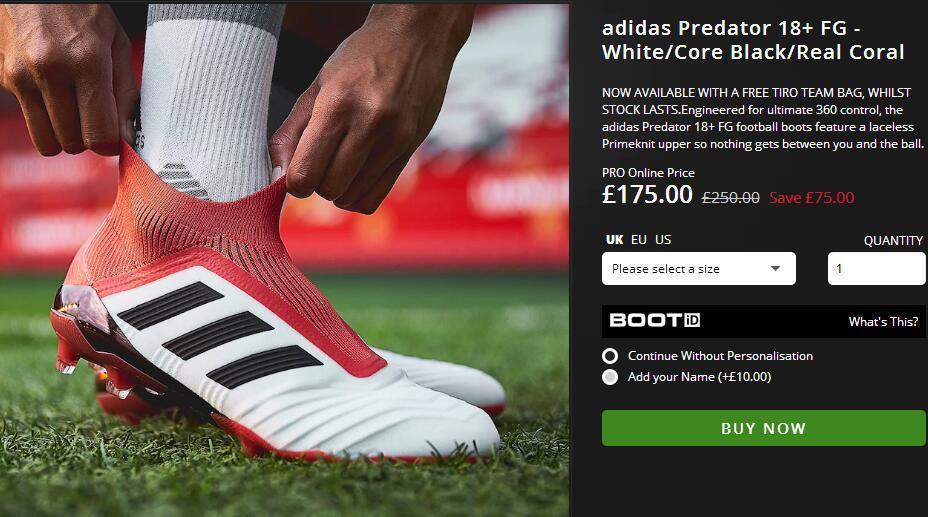Click the Quantity input field

coord(876,269)
